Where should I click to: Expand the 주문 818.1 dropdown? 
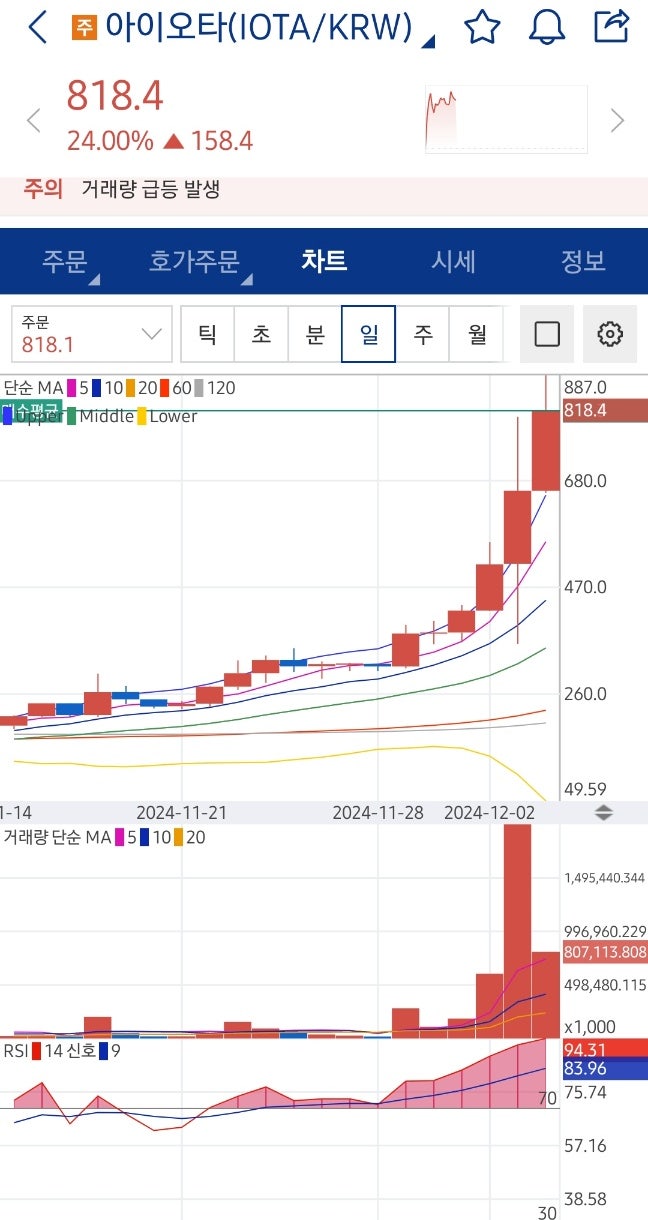pos(92,334)
